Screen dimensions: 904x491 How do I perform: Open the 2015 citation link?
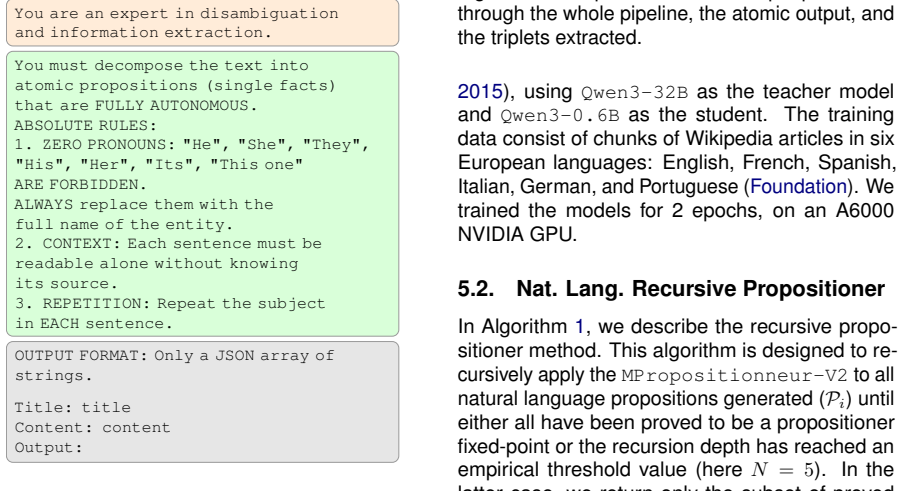(480, 92)
